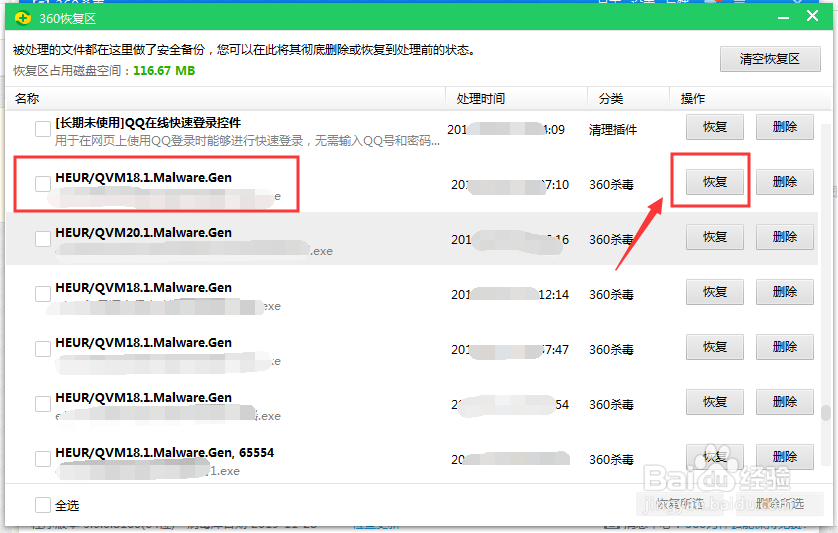
Task: Click 恢复所选 to restore selected items
Action: tap(680, 504)
